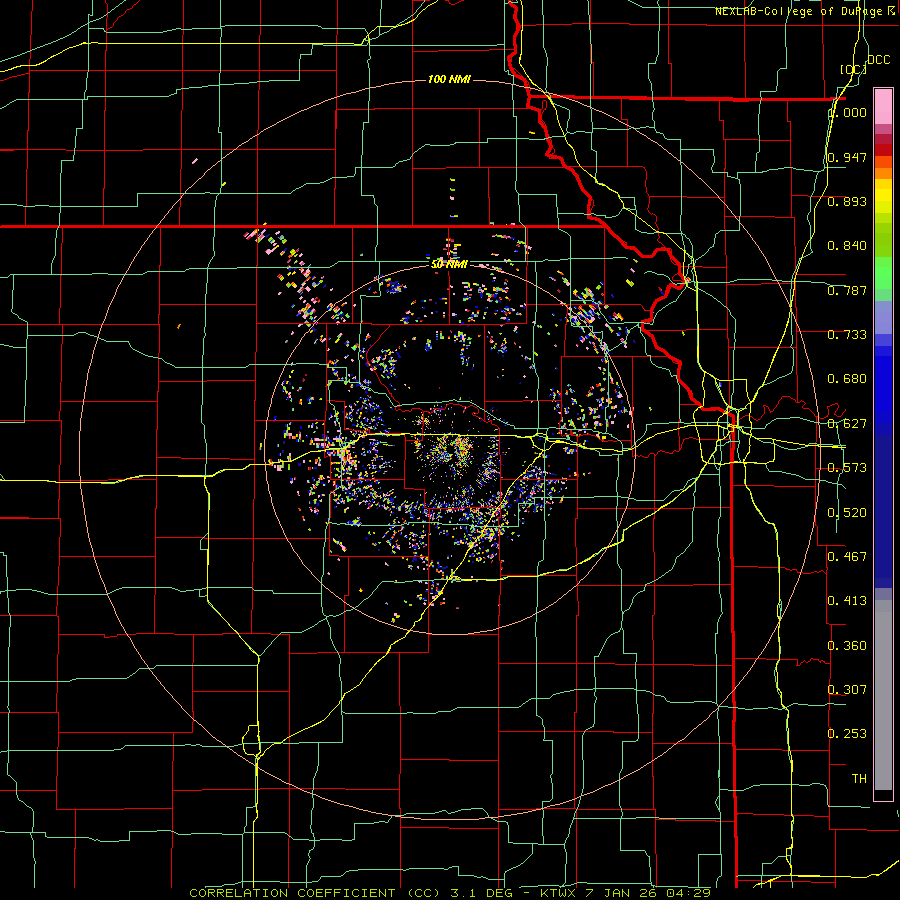Select the 0.947 scale value
Screen dimensions: 900x900
[x=847, y=157]
